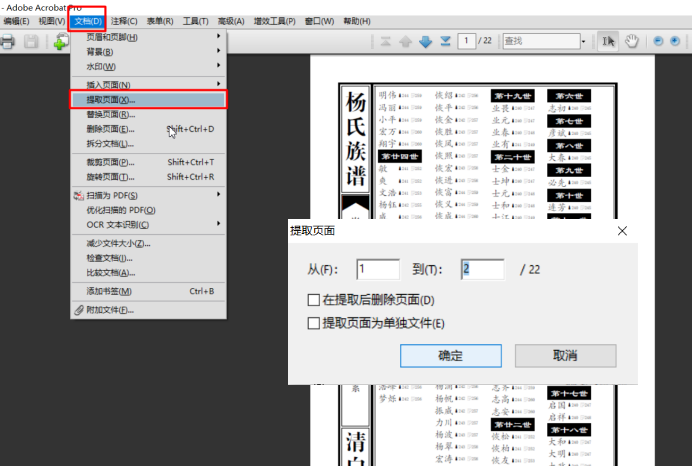Choose 删除页面(E)... menu item

point(148,129)
